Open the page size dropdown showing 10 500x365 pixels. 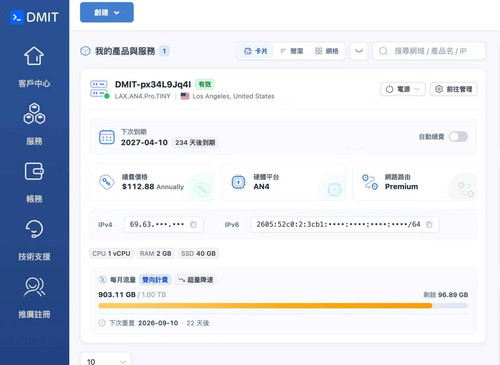[106, 361]
